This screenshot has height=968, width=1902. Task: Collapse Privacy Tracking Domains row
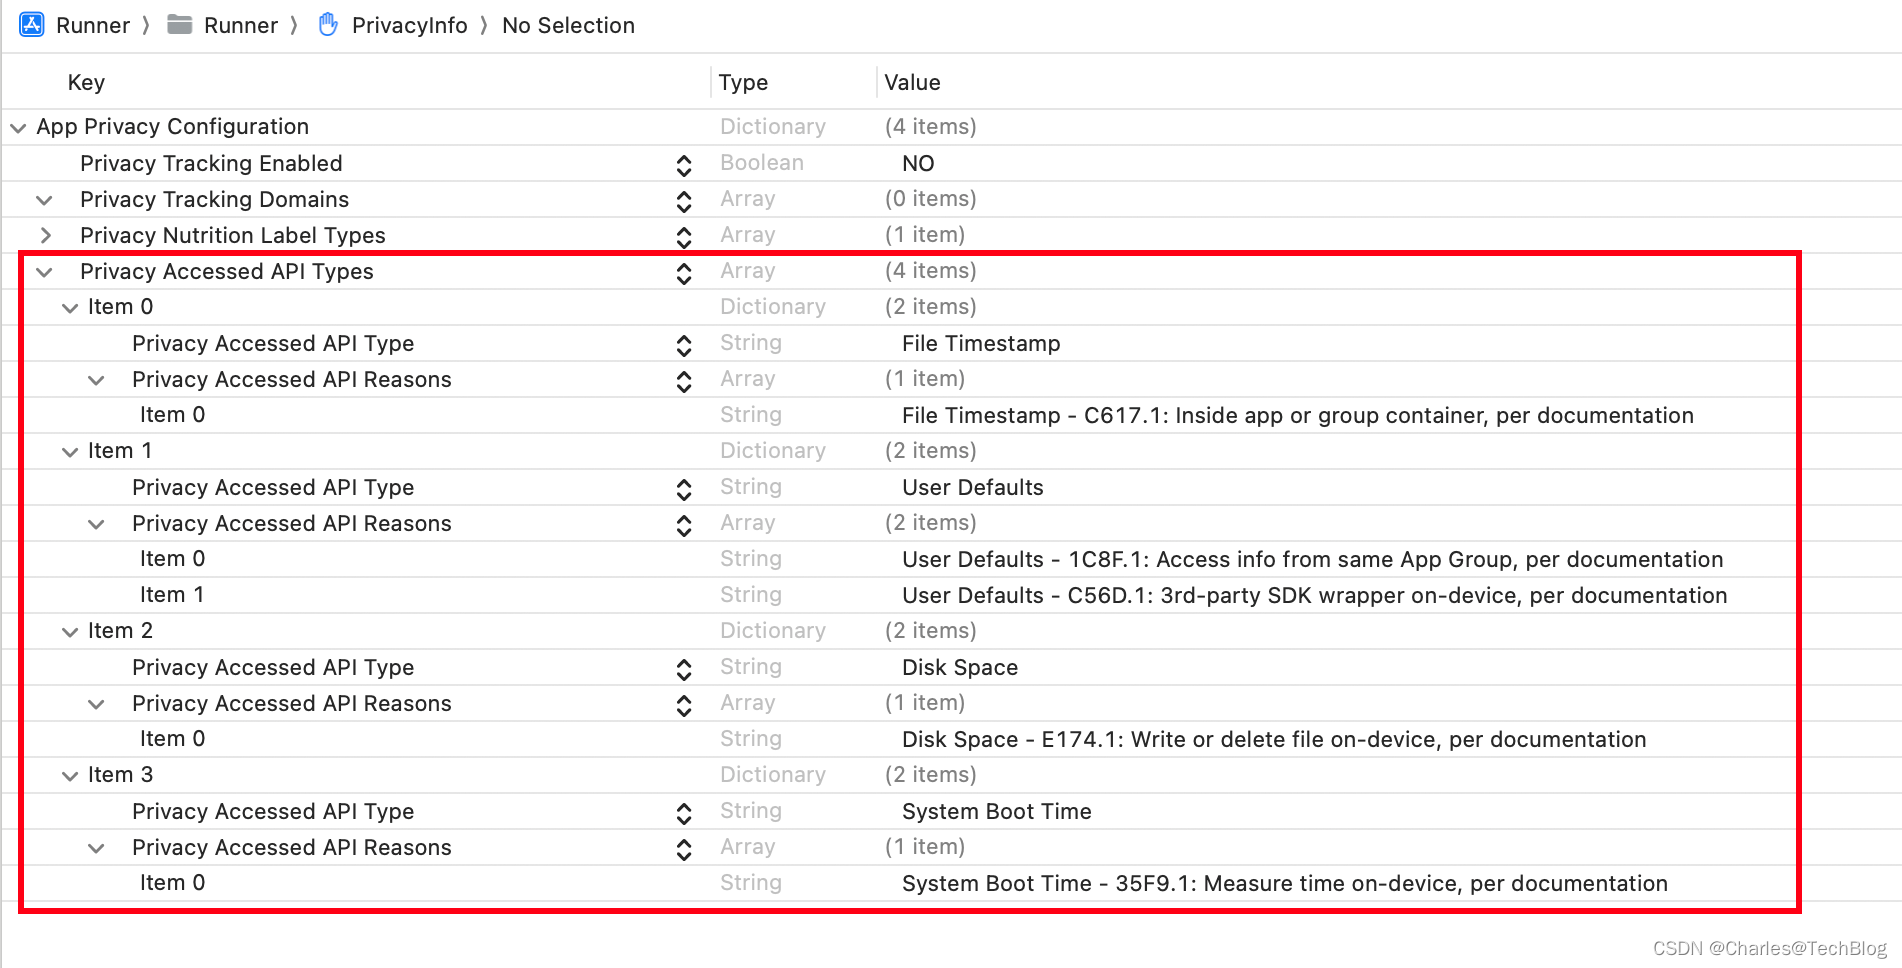44,200
